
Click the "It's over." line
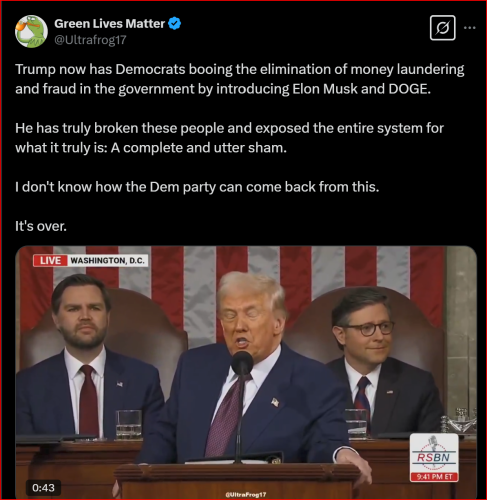point(41,226)
